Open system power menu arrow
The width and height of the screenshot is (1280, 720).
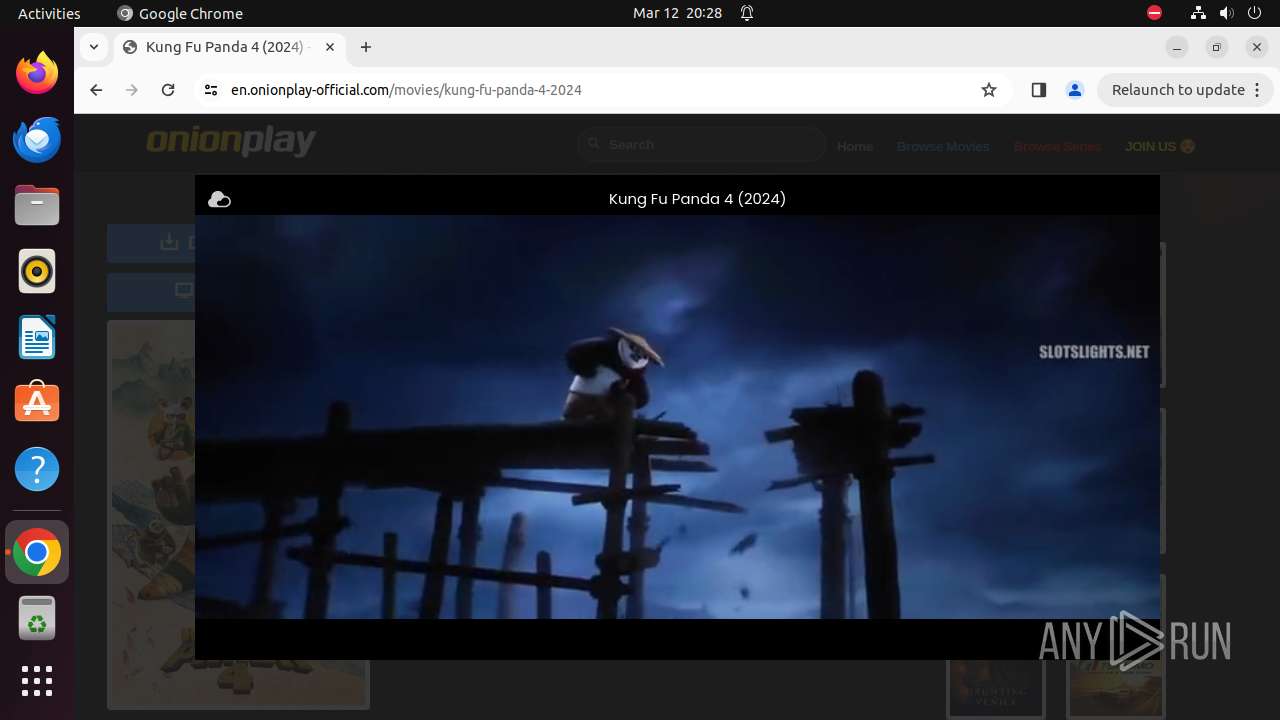(x=1256, y=13)
